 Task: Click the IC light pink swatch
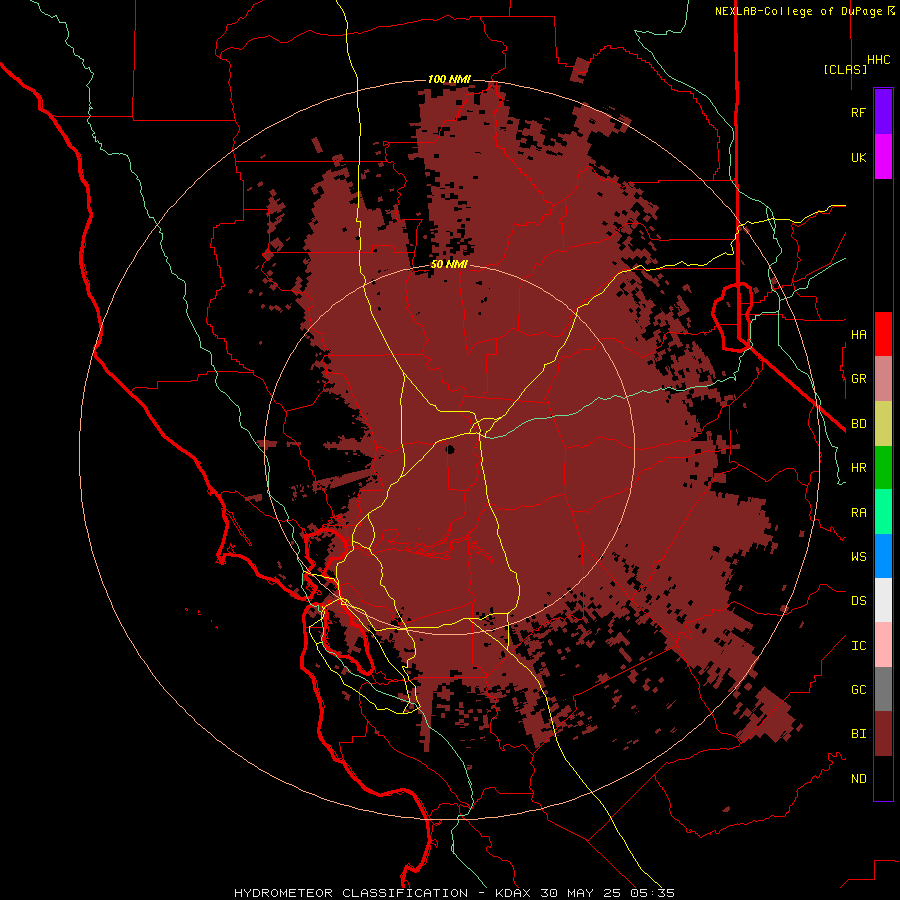point(883,645)
